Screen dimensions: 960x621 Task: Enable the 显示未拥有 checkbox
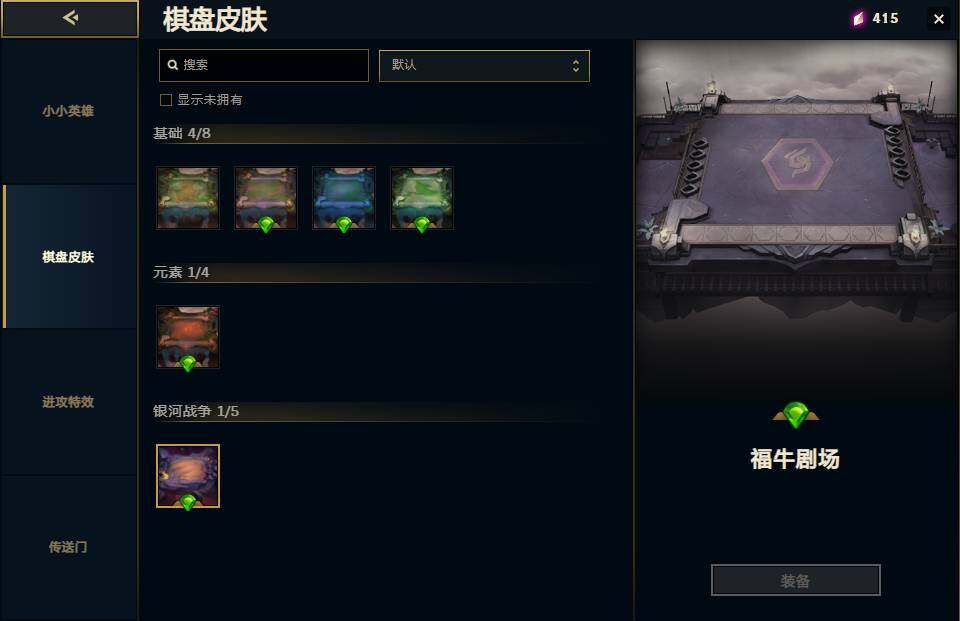pyautogui.click(x=166, y=100)
